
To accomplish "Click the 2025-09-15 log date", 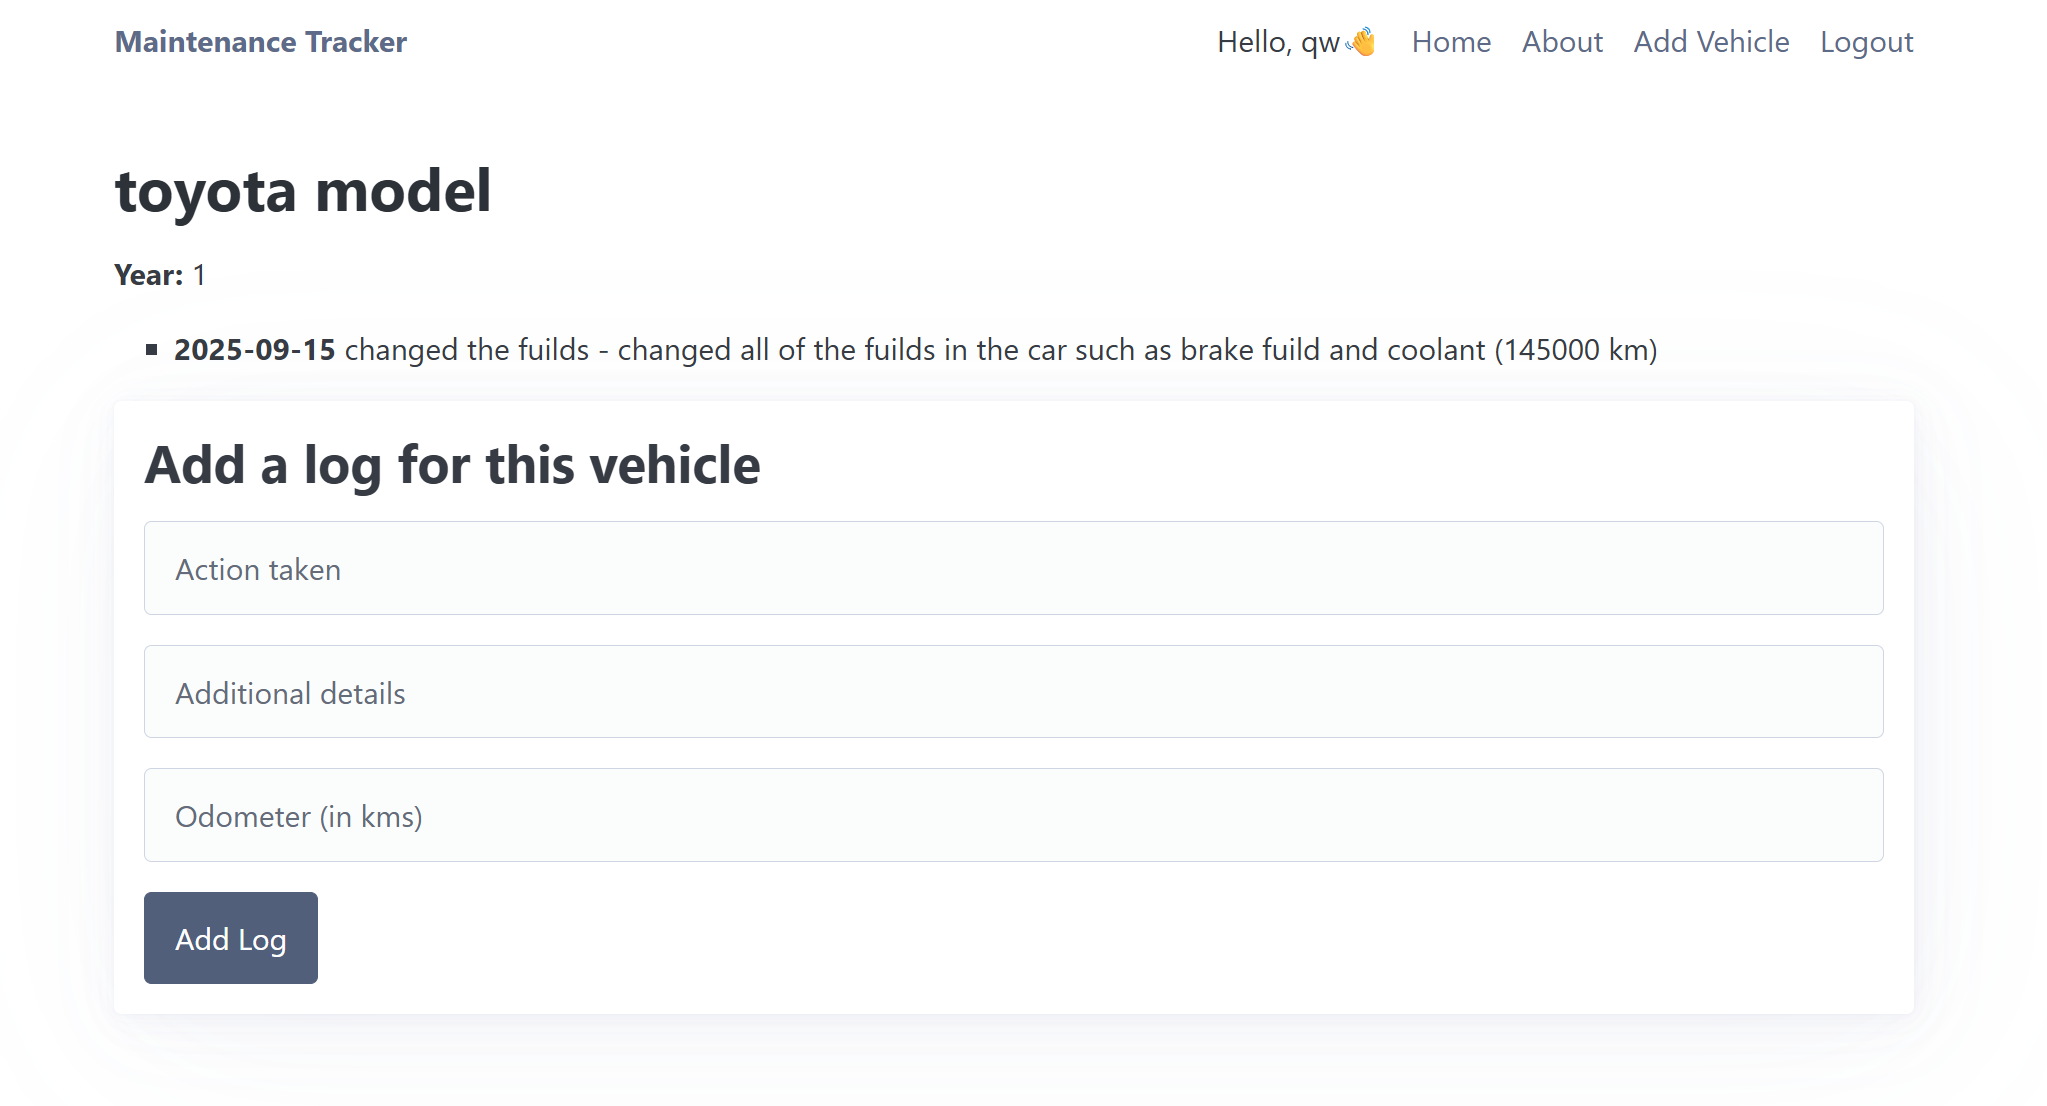I will pos(255,350).
